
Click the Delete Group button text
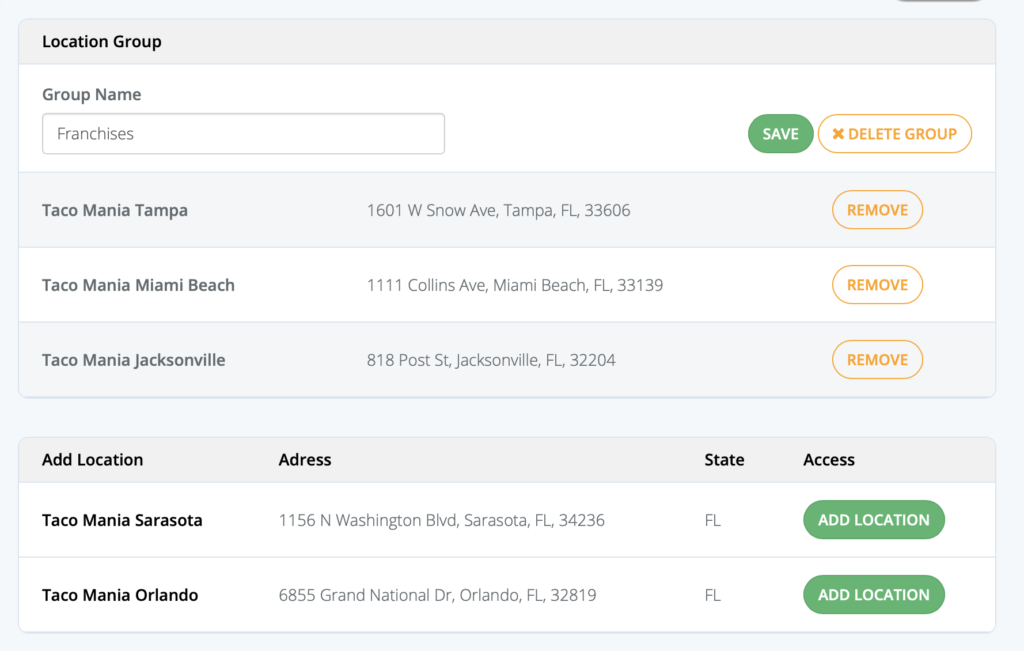pyautogui.click(x=903, y=134)
